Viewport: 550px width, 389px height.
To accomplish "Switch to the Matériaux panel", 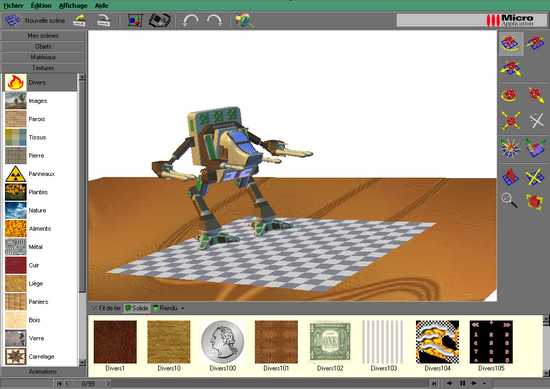I will (43, 57).
